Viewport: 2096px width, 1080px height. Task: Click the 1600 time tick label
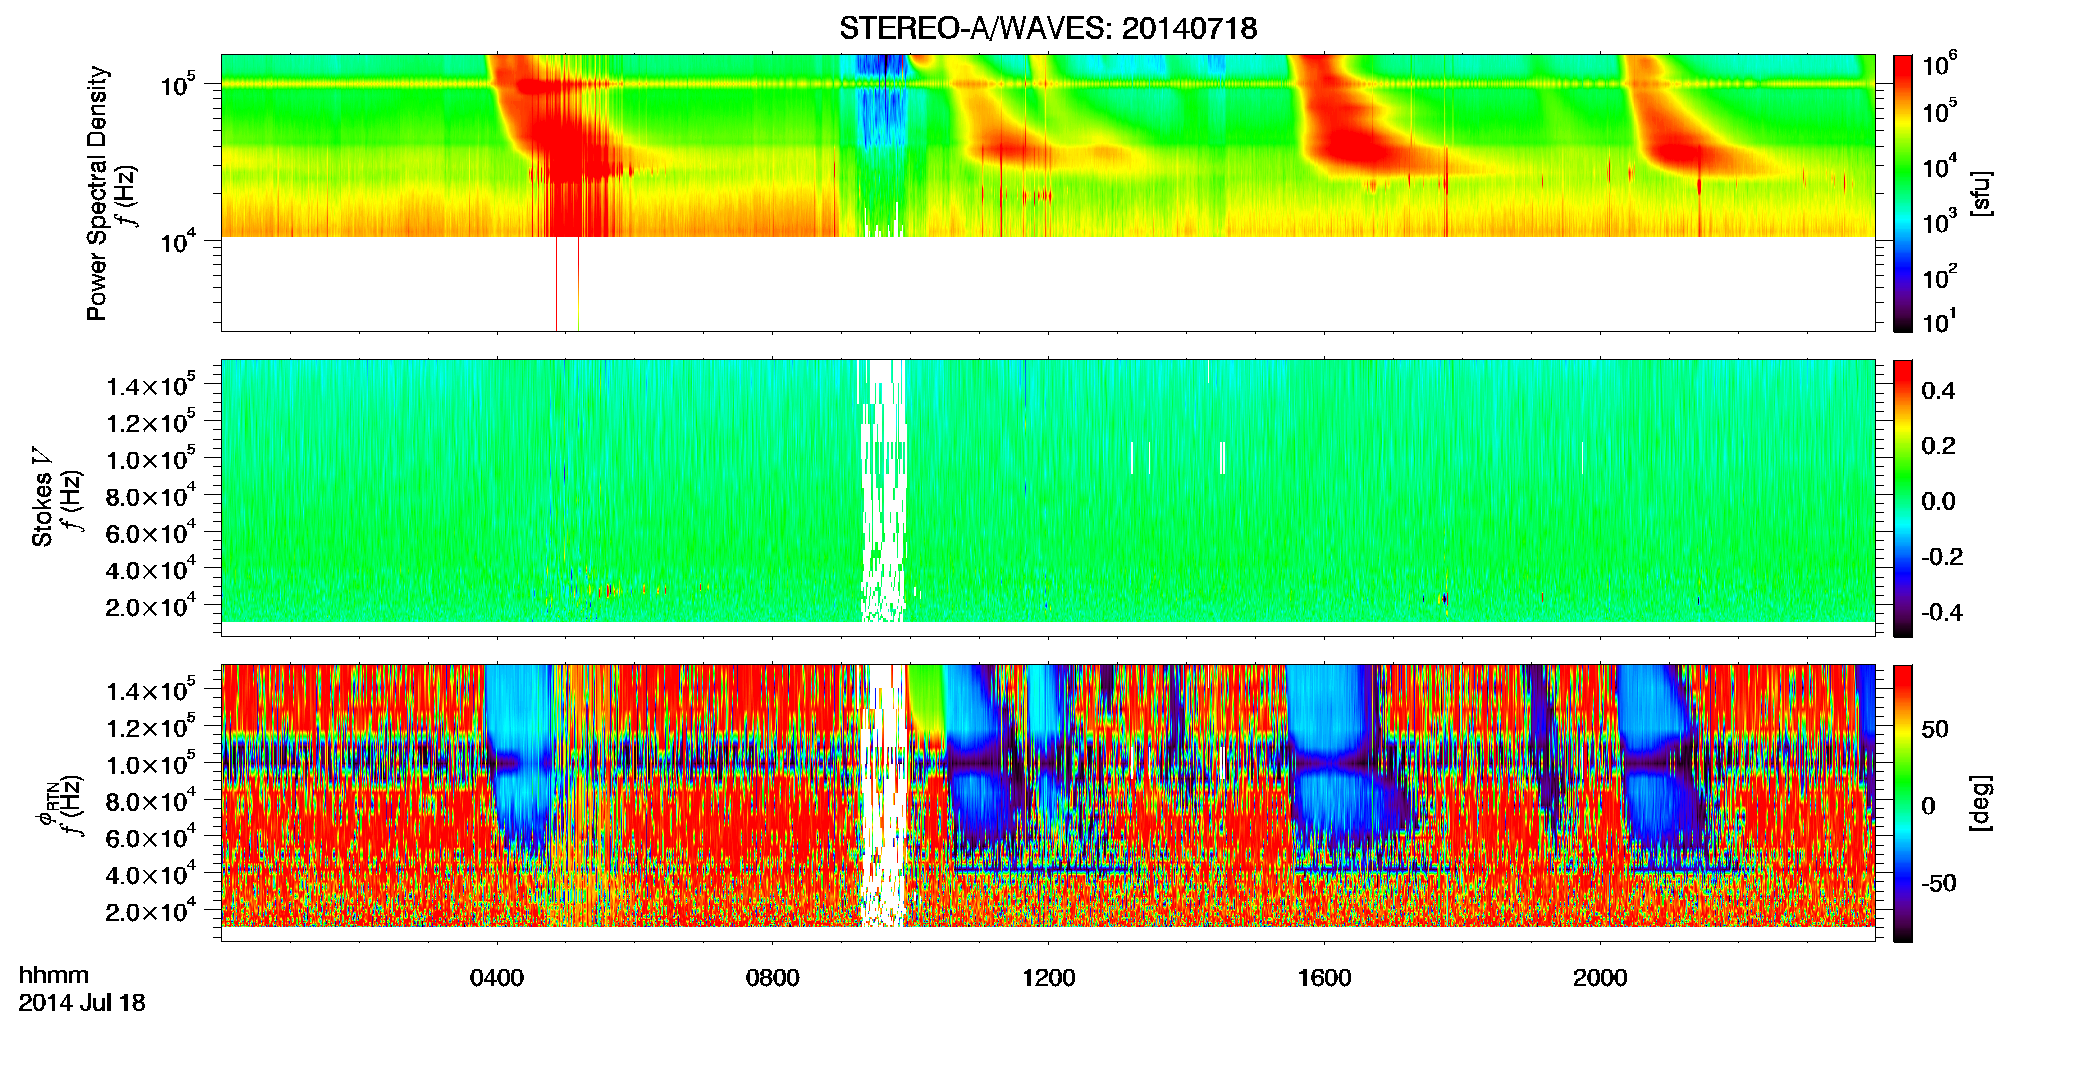pos(1324,977)
